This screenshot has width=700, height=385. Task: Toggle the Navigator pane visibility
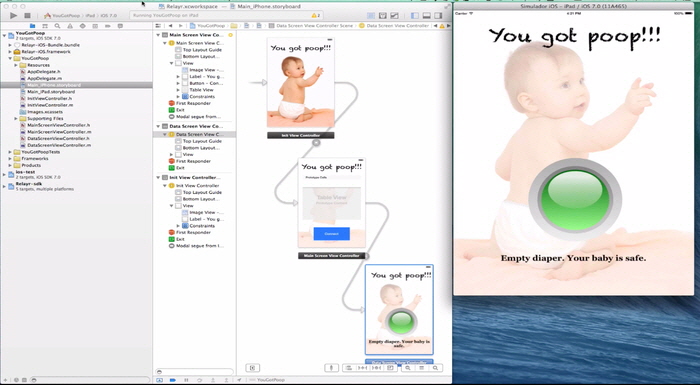coord(415,16)
